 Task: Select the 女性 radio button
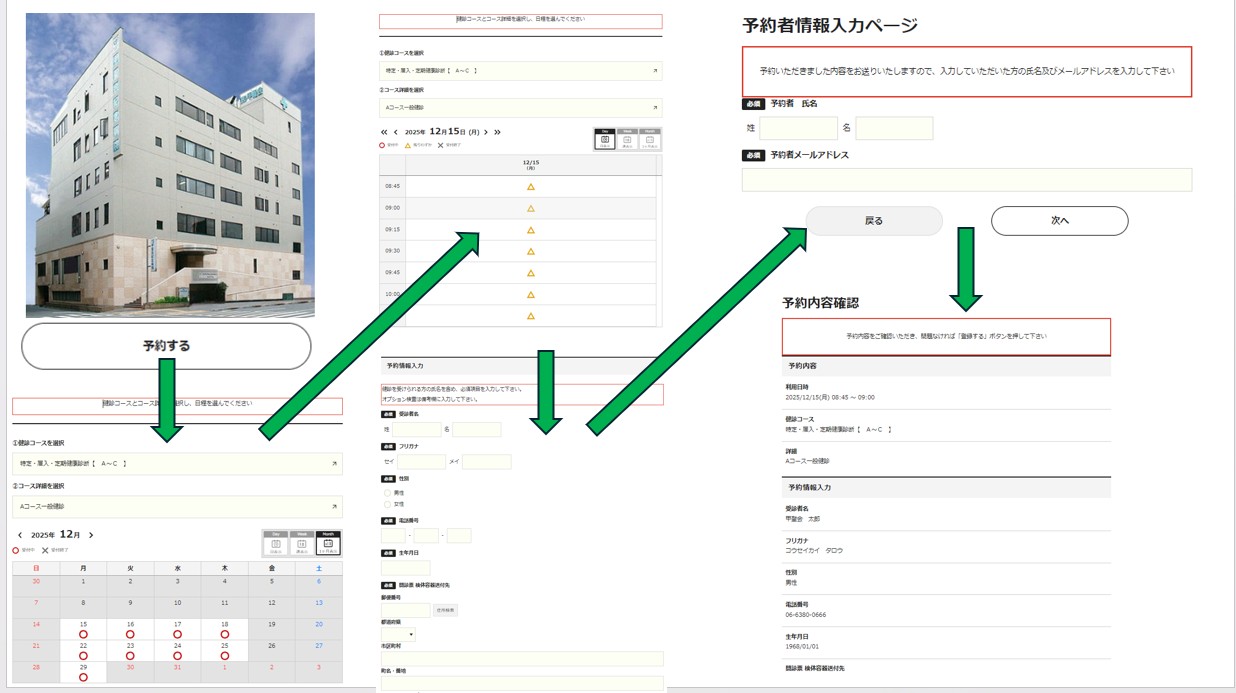387,504
